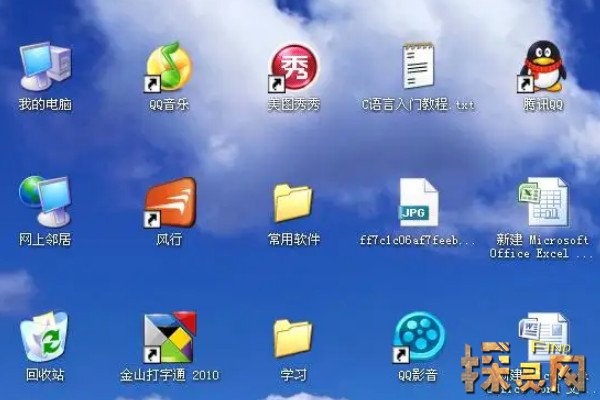
Task: Click the 金山打字通 2010 text label
Action: pos(168,376)
